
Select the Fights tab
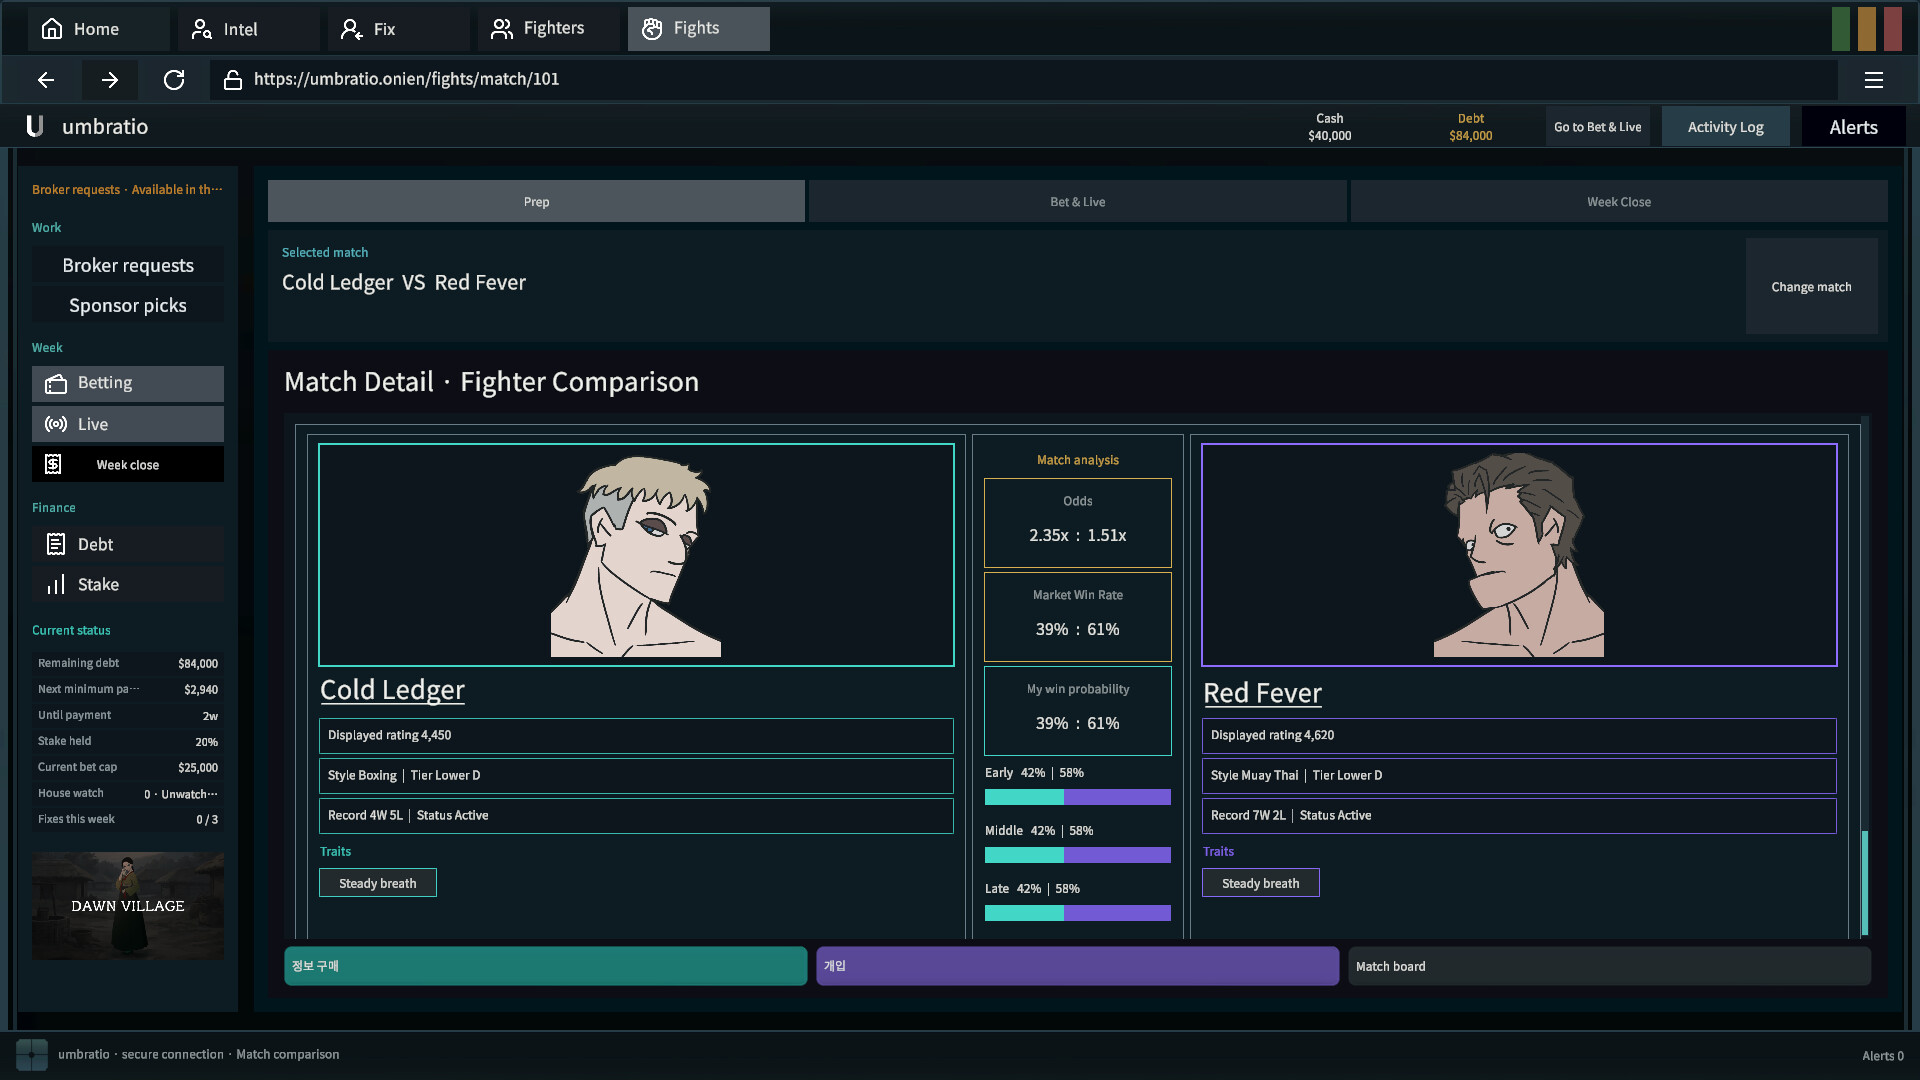[x=698, y=29]
